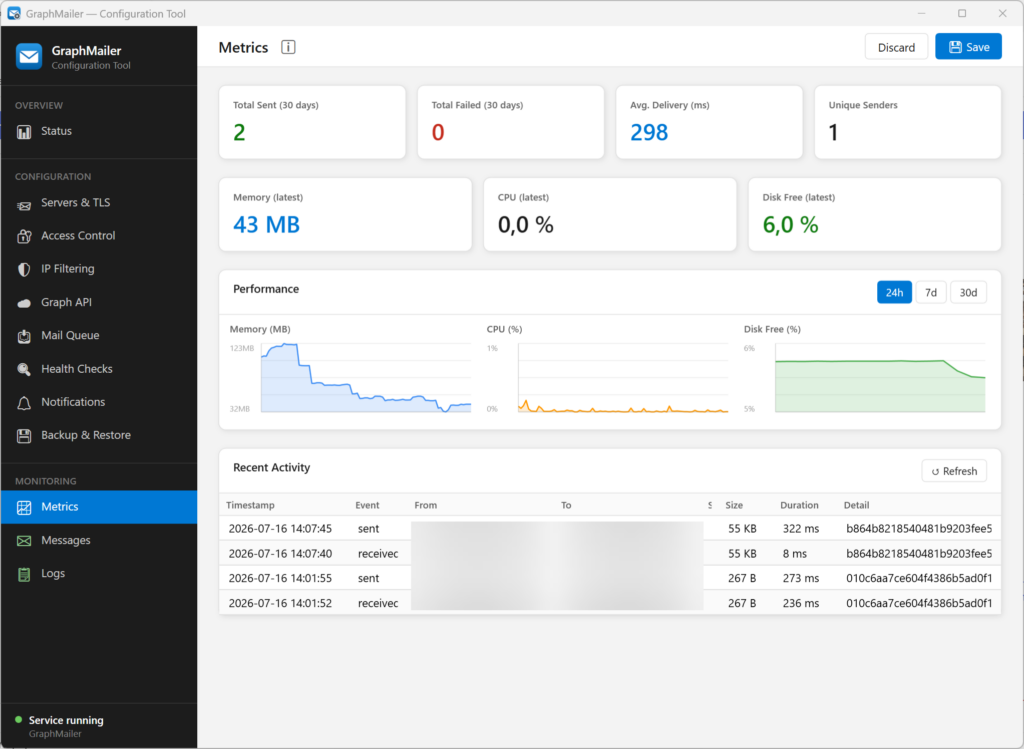
Task: Minimize the GraphMailer window
Action: [x=921, y=13]
